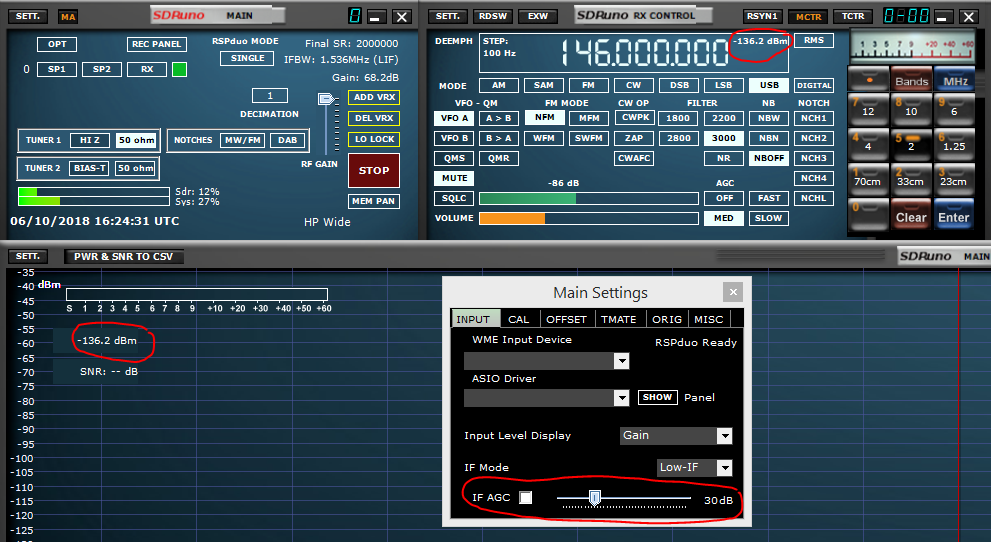The width and height of the screenshot is (991, 542).
Task: Click ADD VRX button
Action: [x=374, y=97]
